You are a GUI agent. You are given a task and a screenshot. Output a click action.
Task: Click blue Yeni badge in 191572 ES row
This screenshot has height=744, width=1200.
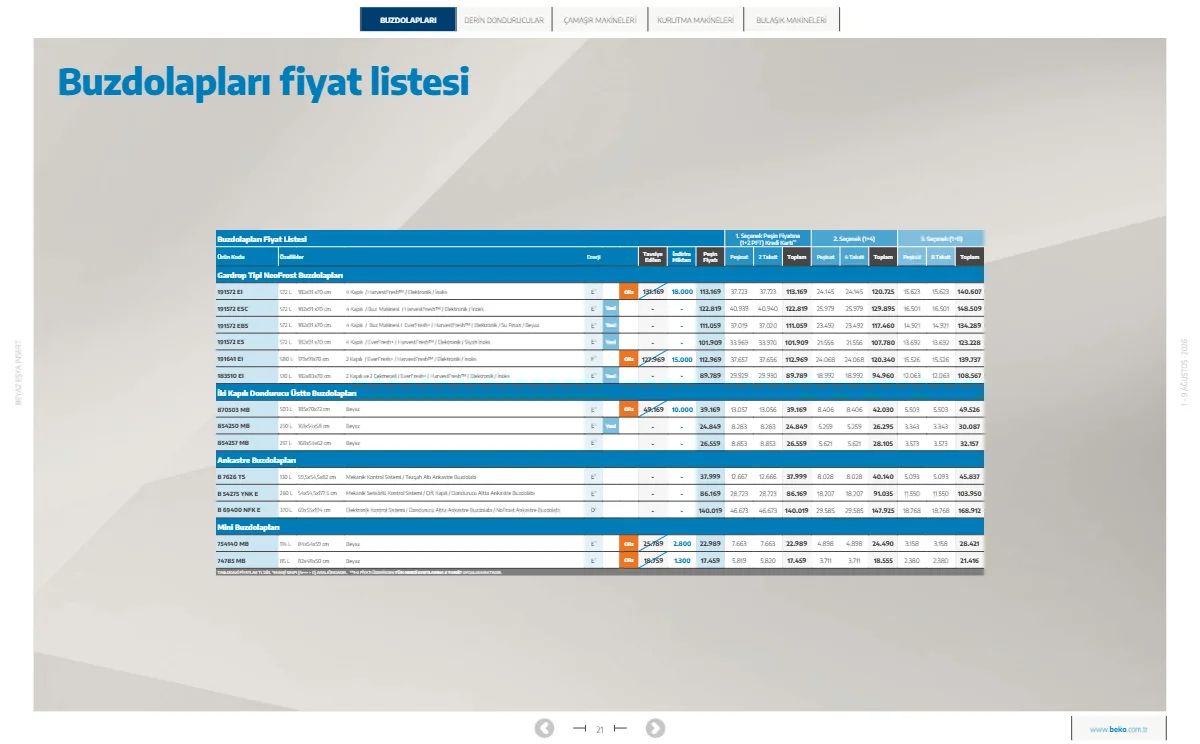[x=610, y=341]
